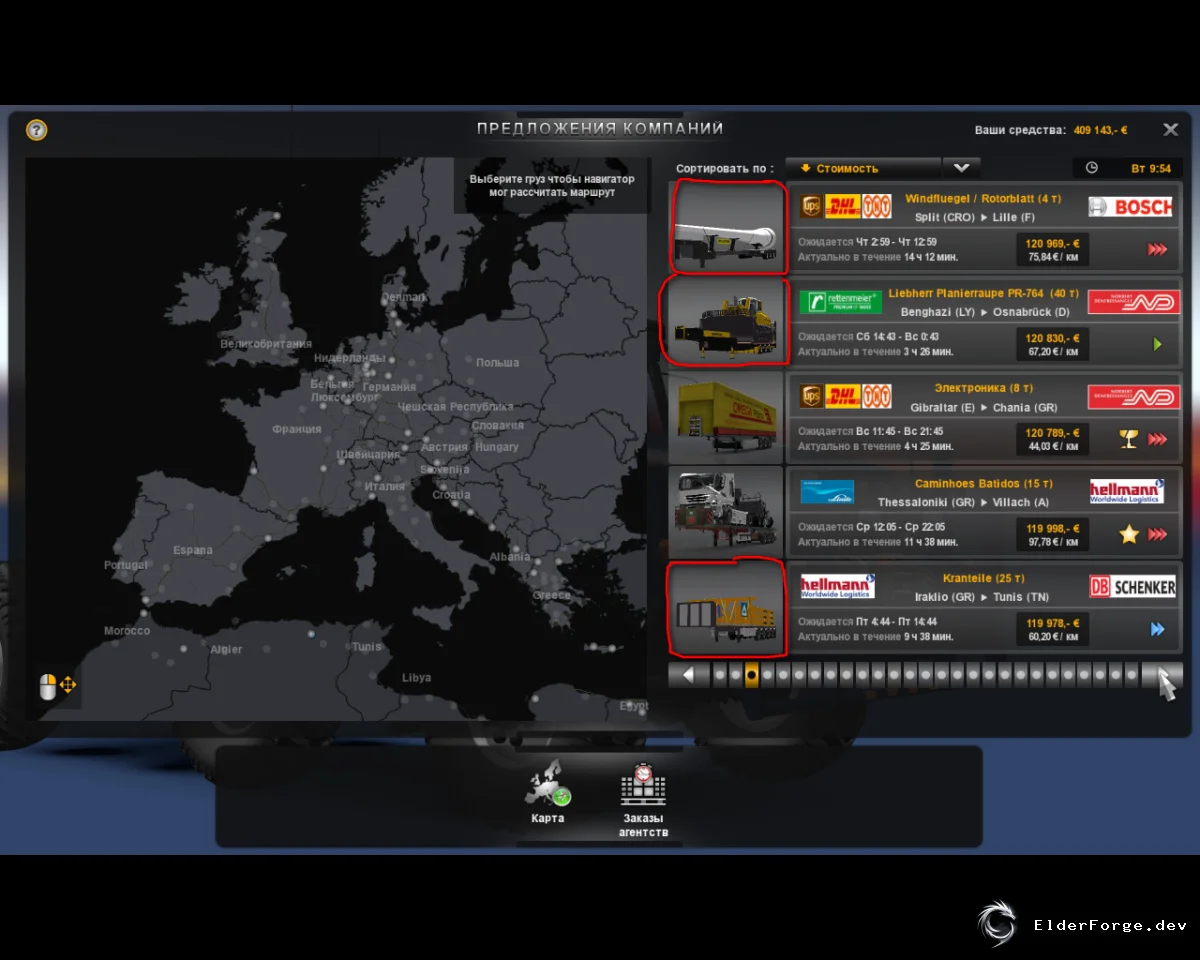Click blue double arrows on Kranteile job

click(1157, 629)
